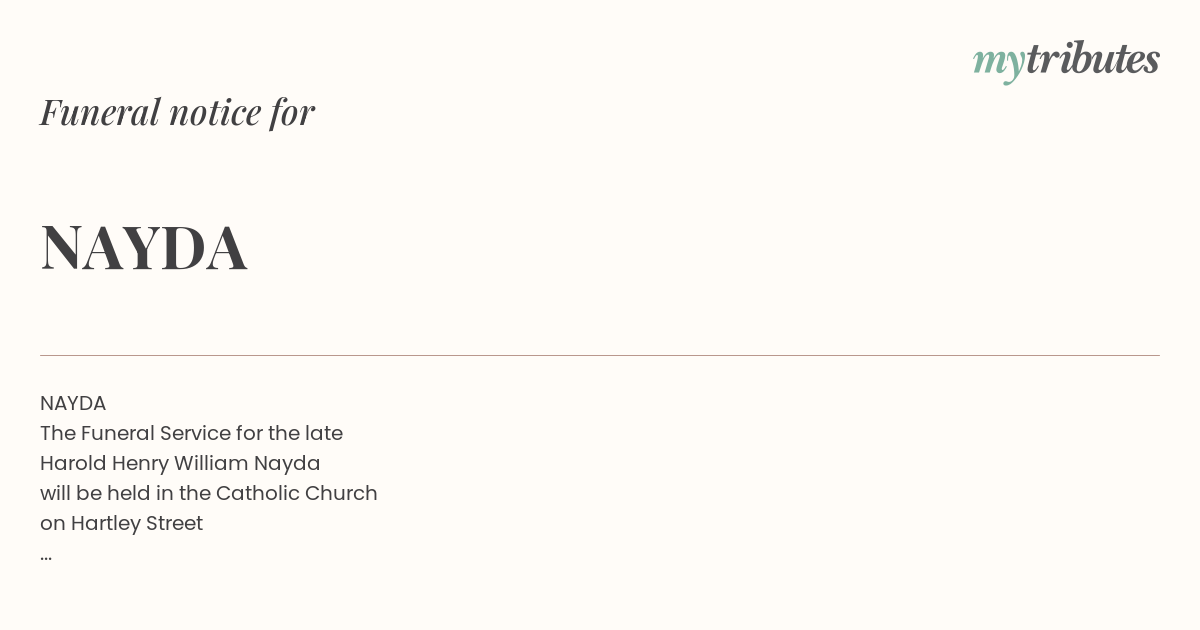
Task: Expand the truncated notice via the ellipsis
Action: pyautogui.click(x=46, y=555)
